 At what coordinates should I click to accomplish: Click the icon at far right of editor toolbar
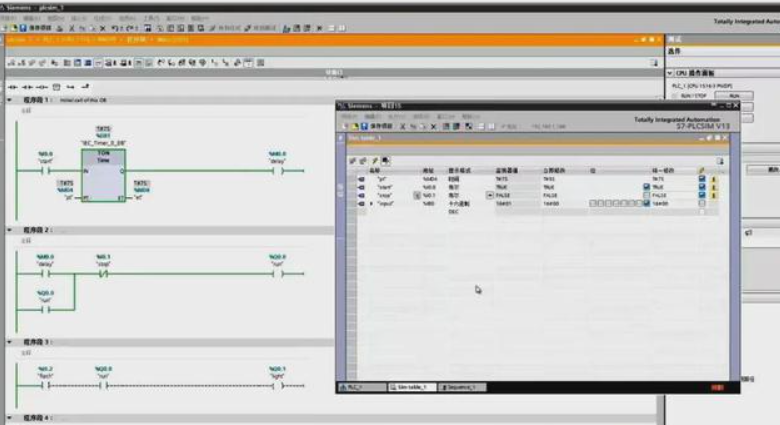click(654, 63)
